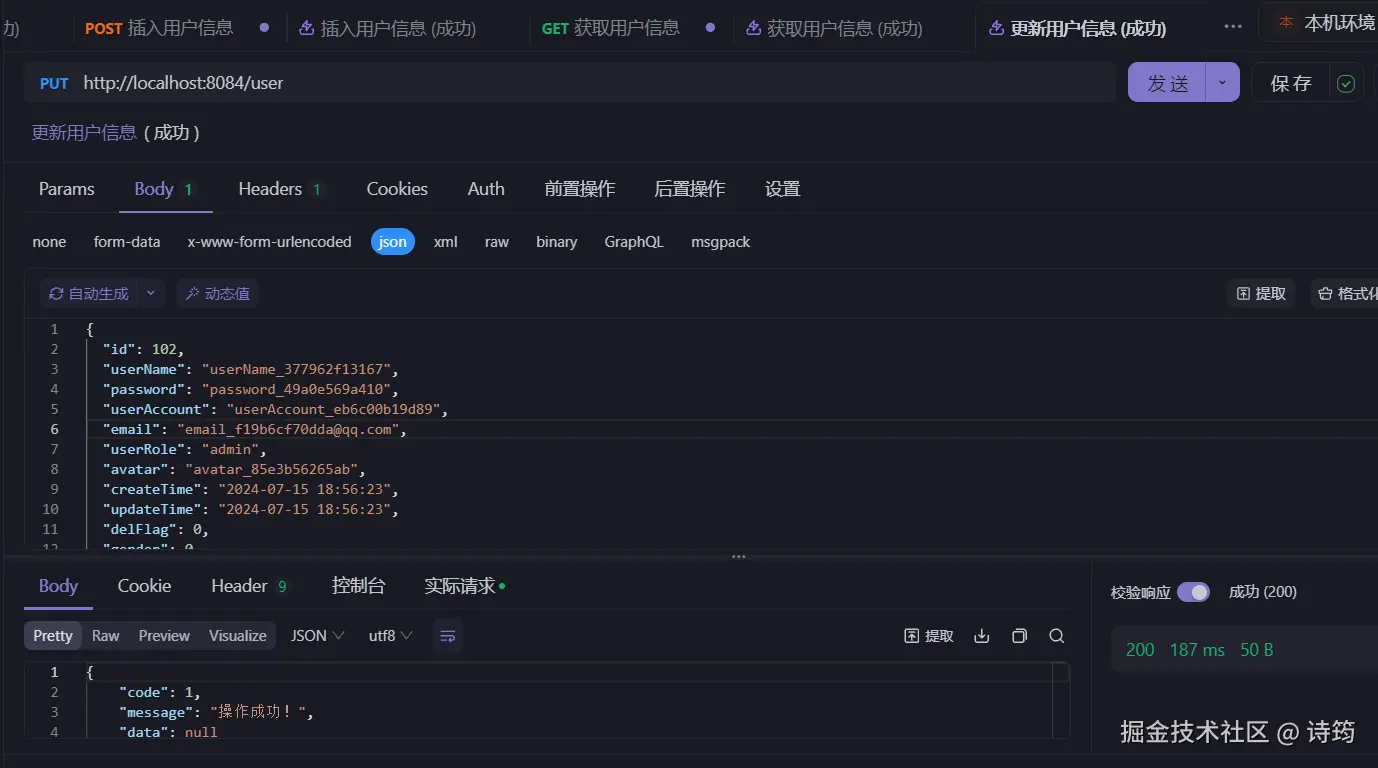The width and height of the screenshot is (1378, 768).
Task: Select the x-www-form-urlencoded body type
Action: coord(270,242)
